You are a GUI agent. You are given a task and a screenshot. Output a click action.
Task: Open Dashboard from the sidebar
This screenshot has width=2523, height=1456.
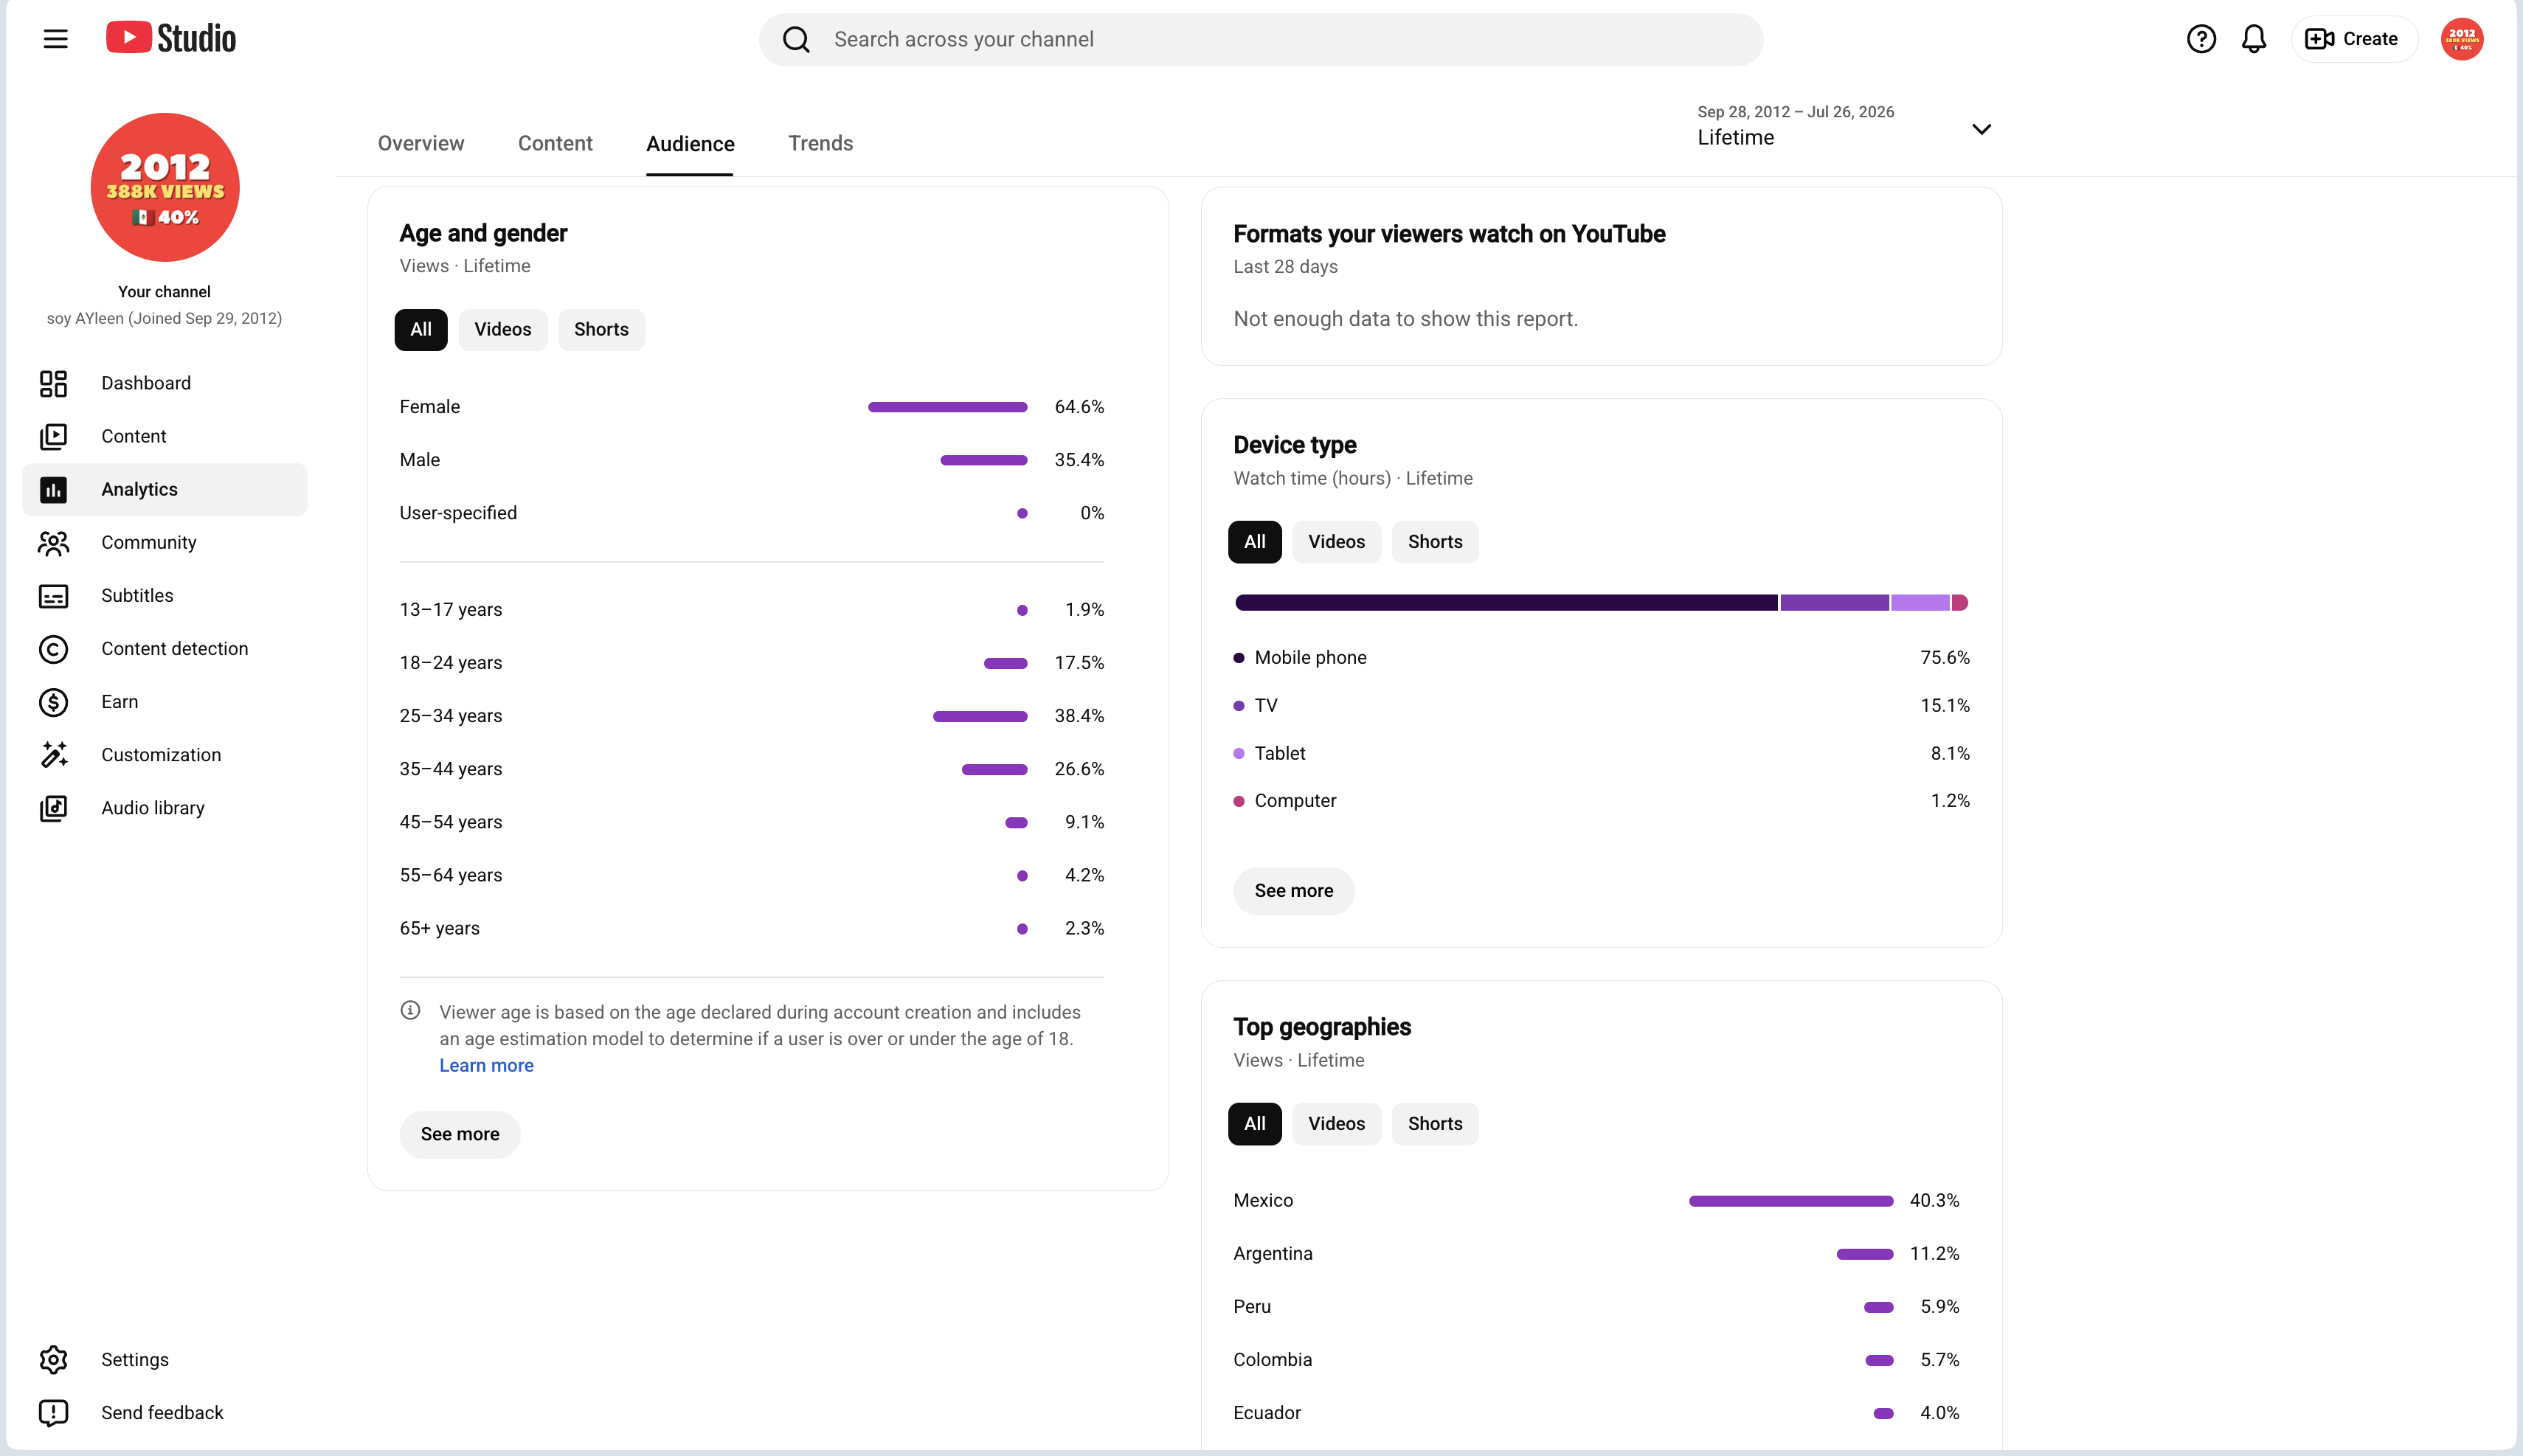[x=165, y=383]
